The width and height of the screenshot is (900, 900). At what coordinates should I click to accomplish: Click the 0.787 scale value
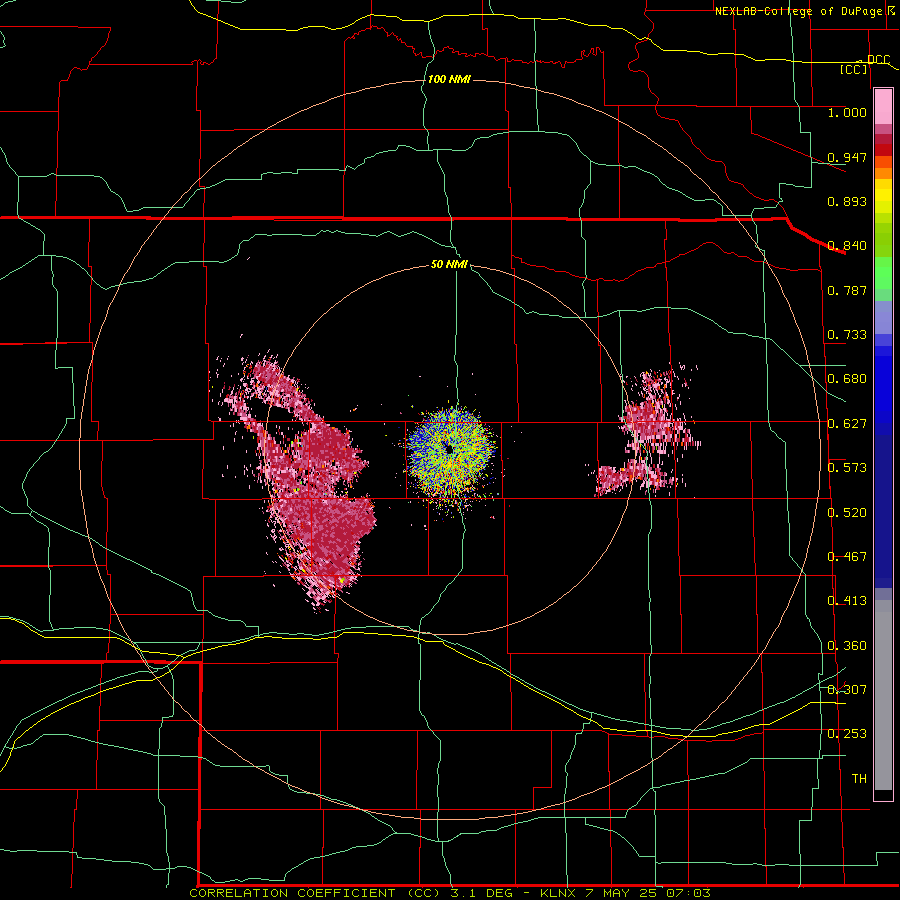[x=847, y=290]
